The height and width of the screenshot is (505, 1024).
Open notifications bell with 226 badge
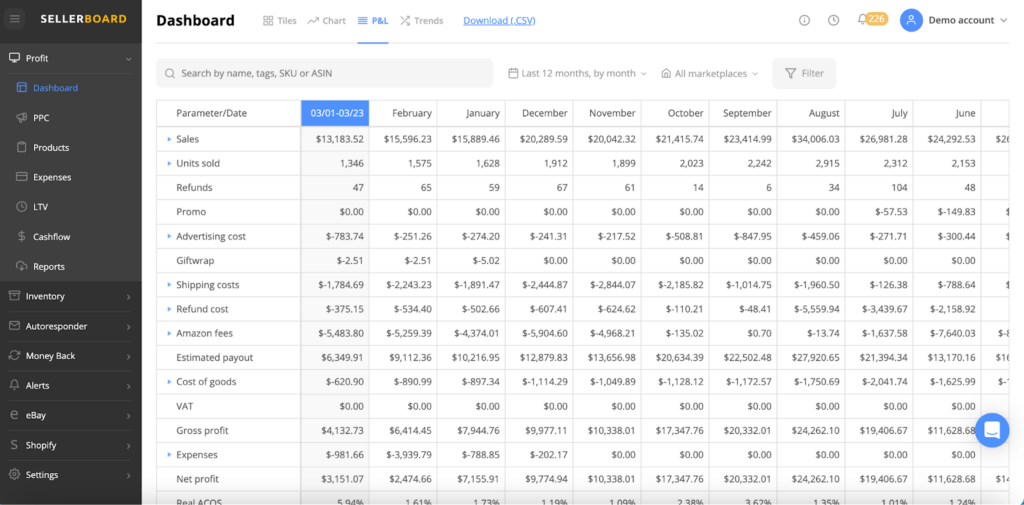coord(872,20)
